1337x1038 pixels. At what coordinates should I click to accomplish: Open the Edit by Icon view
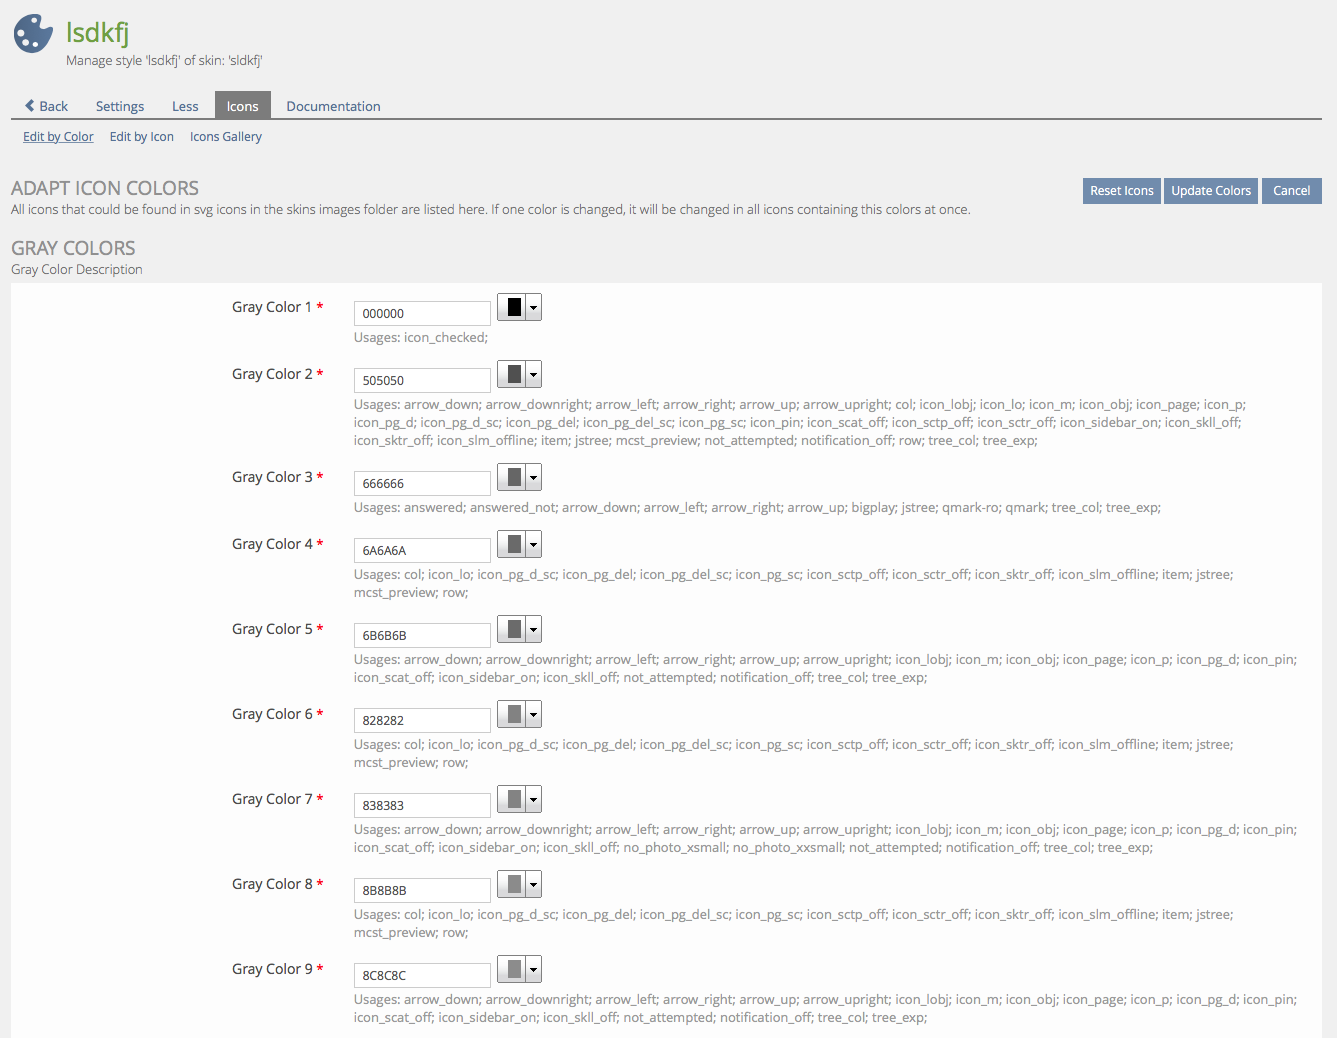click(x=141, y=137)
